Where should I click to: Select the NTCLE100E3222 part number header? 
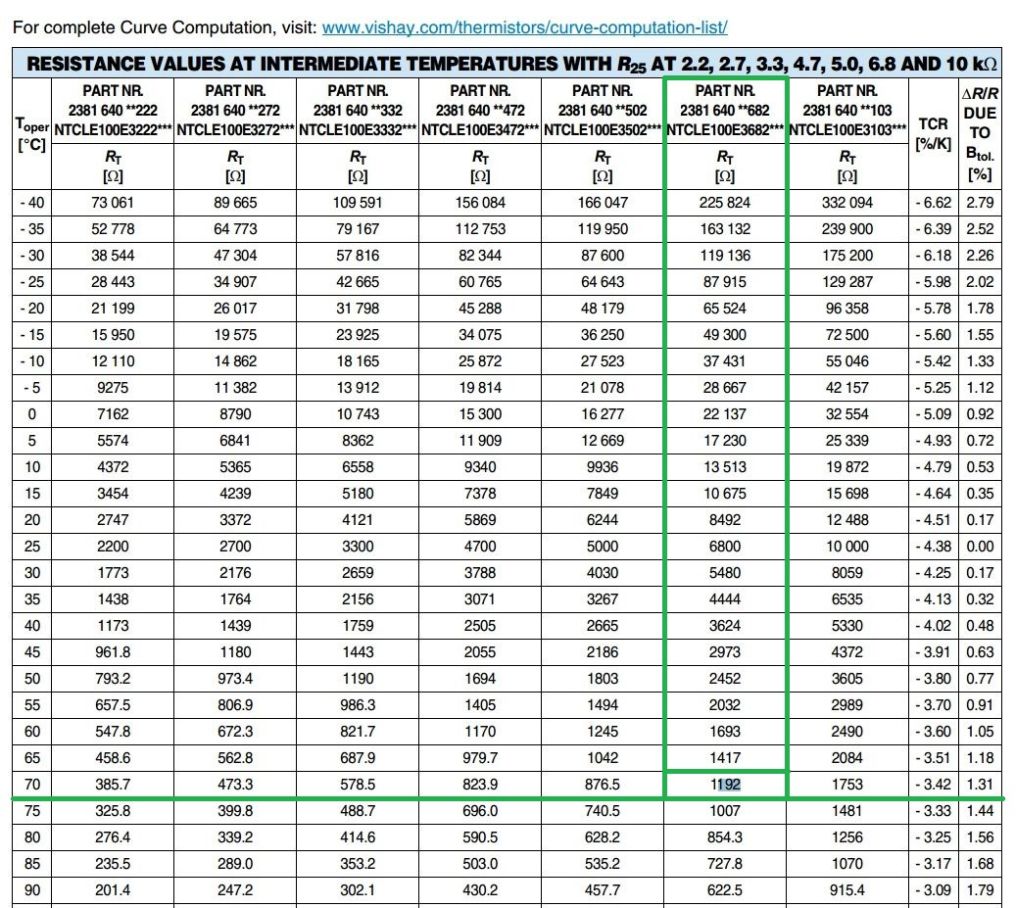[113, 129]
